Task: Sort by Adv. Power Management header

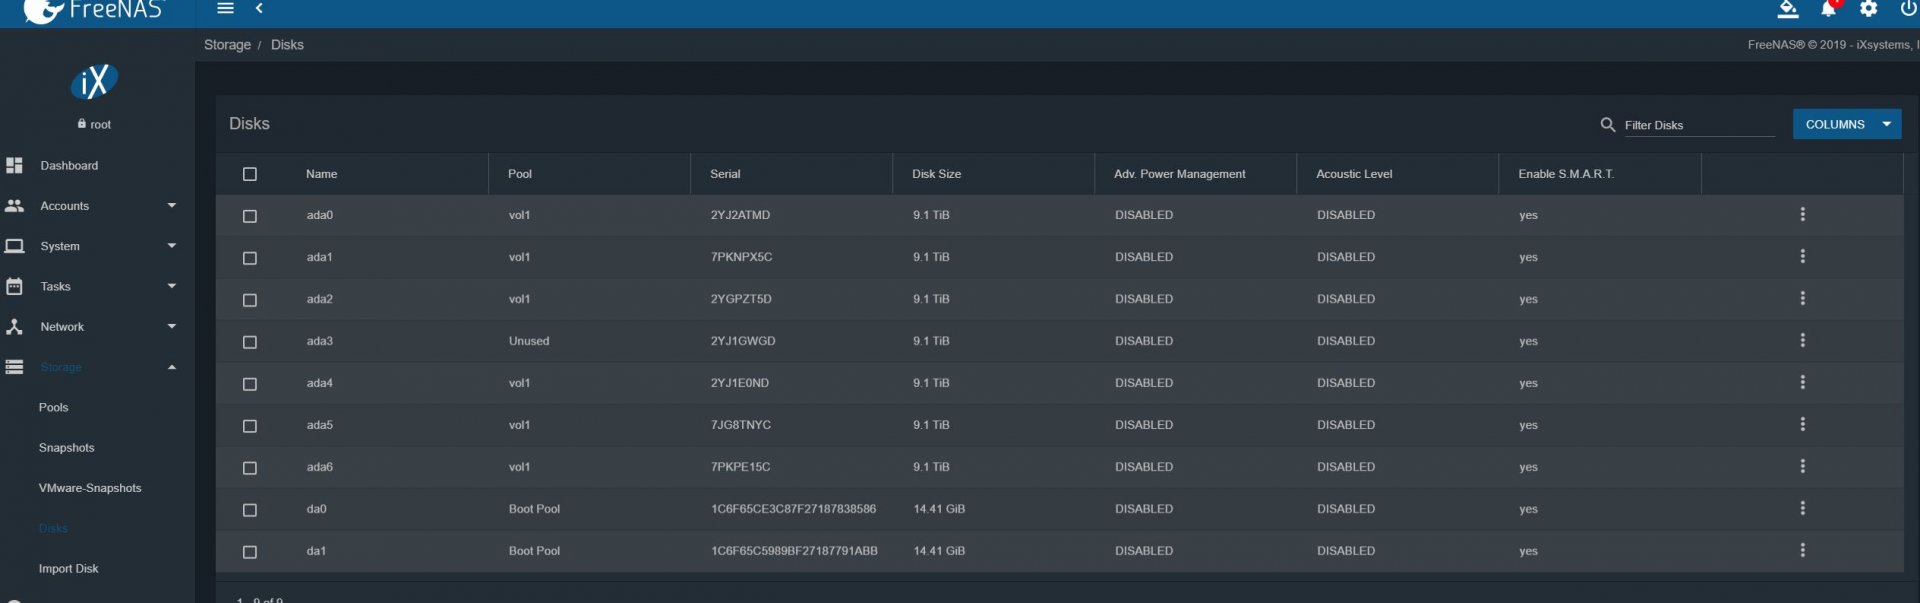Action: click(1179, 174)
